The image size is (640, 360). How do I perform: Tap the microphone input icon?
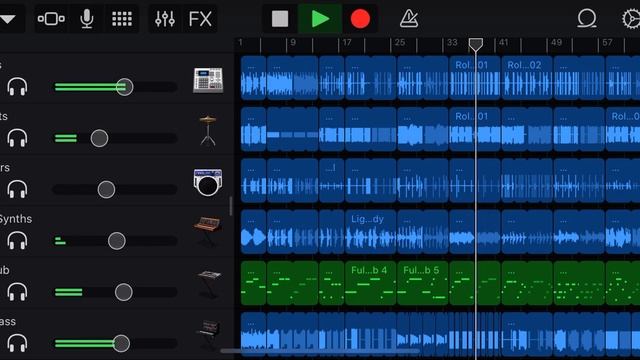click(87, 19)
